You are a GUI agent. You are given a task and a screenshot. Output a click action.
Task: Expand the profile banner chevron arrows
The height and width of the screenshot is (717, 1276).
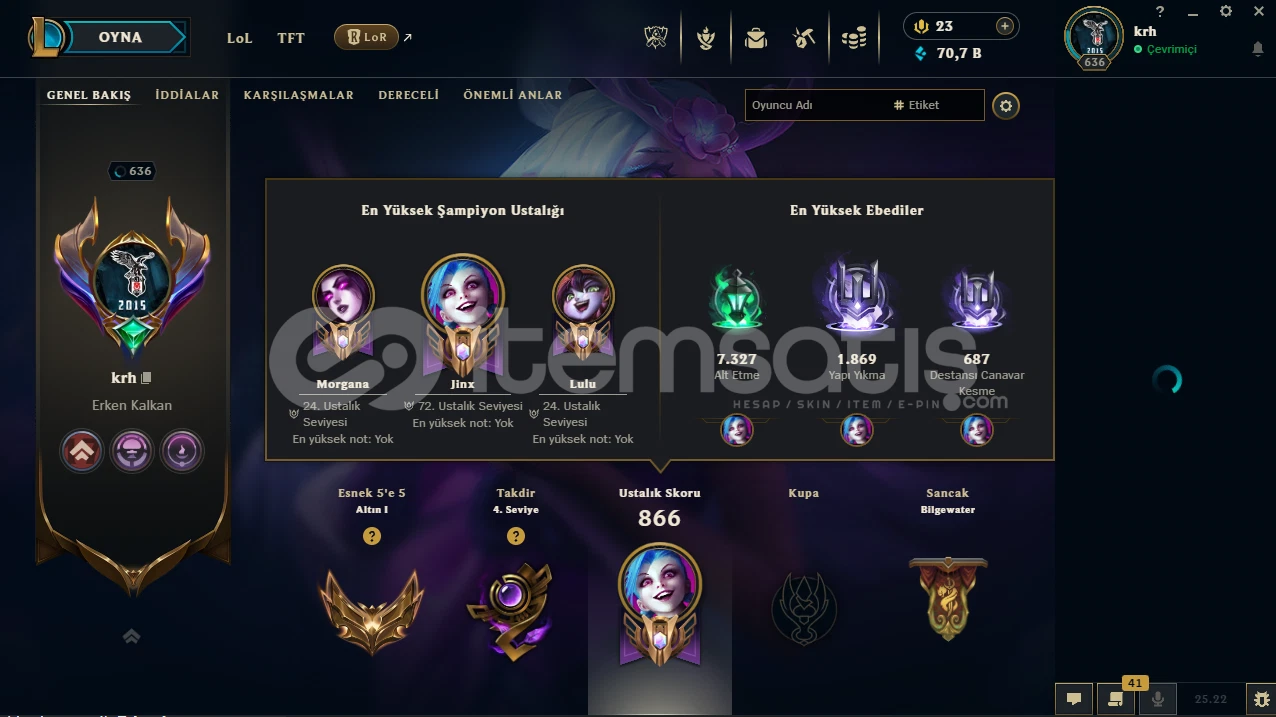click(x=131, y=636)
